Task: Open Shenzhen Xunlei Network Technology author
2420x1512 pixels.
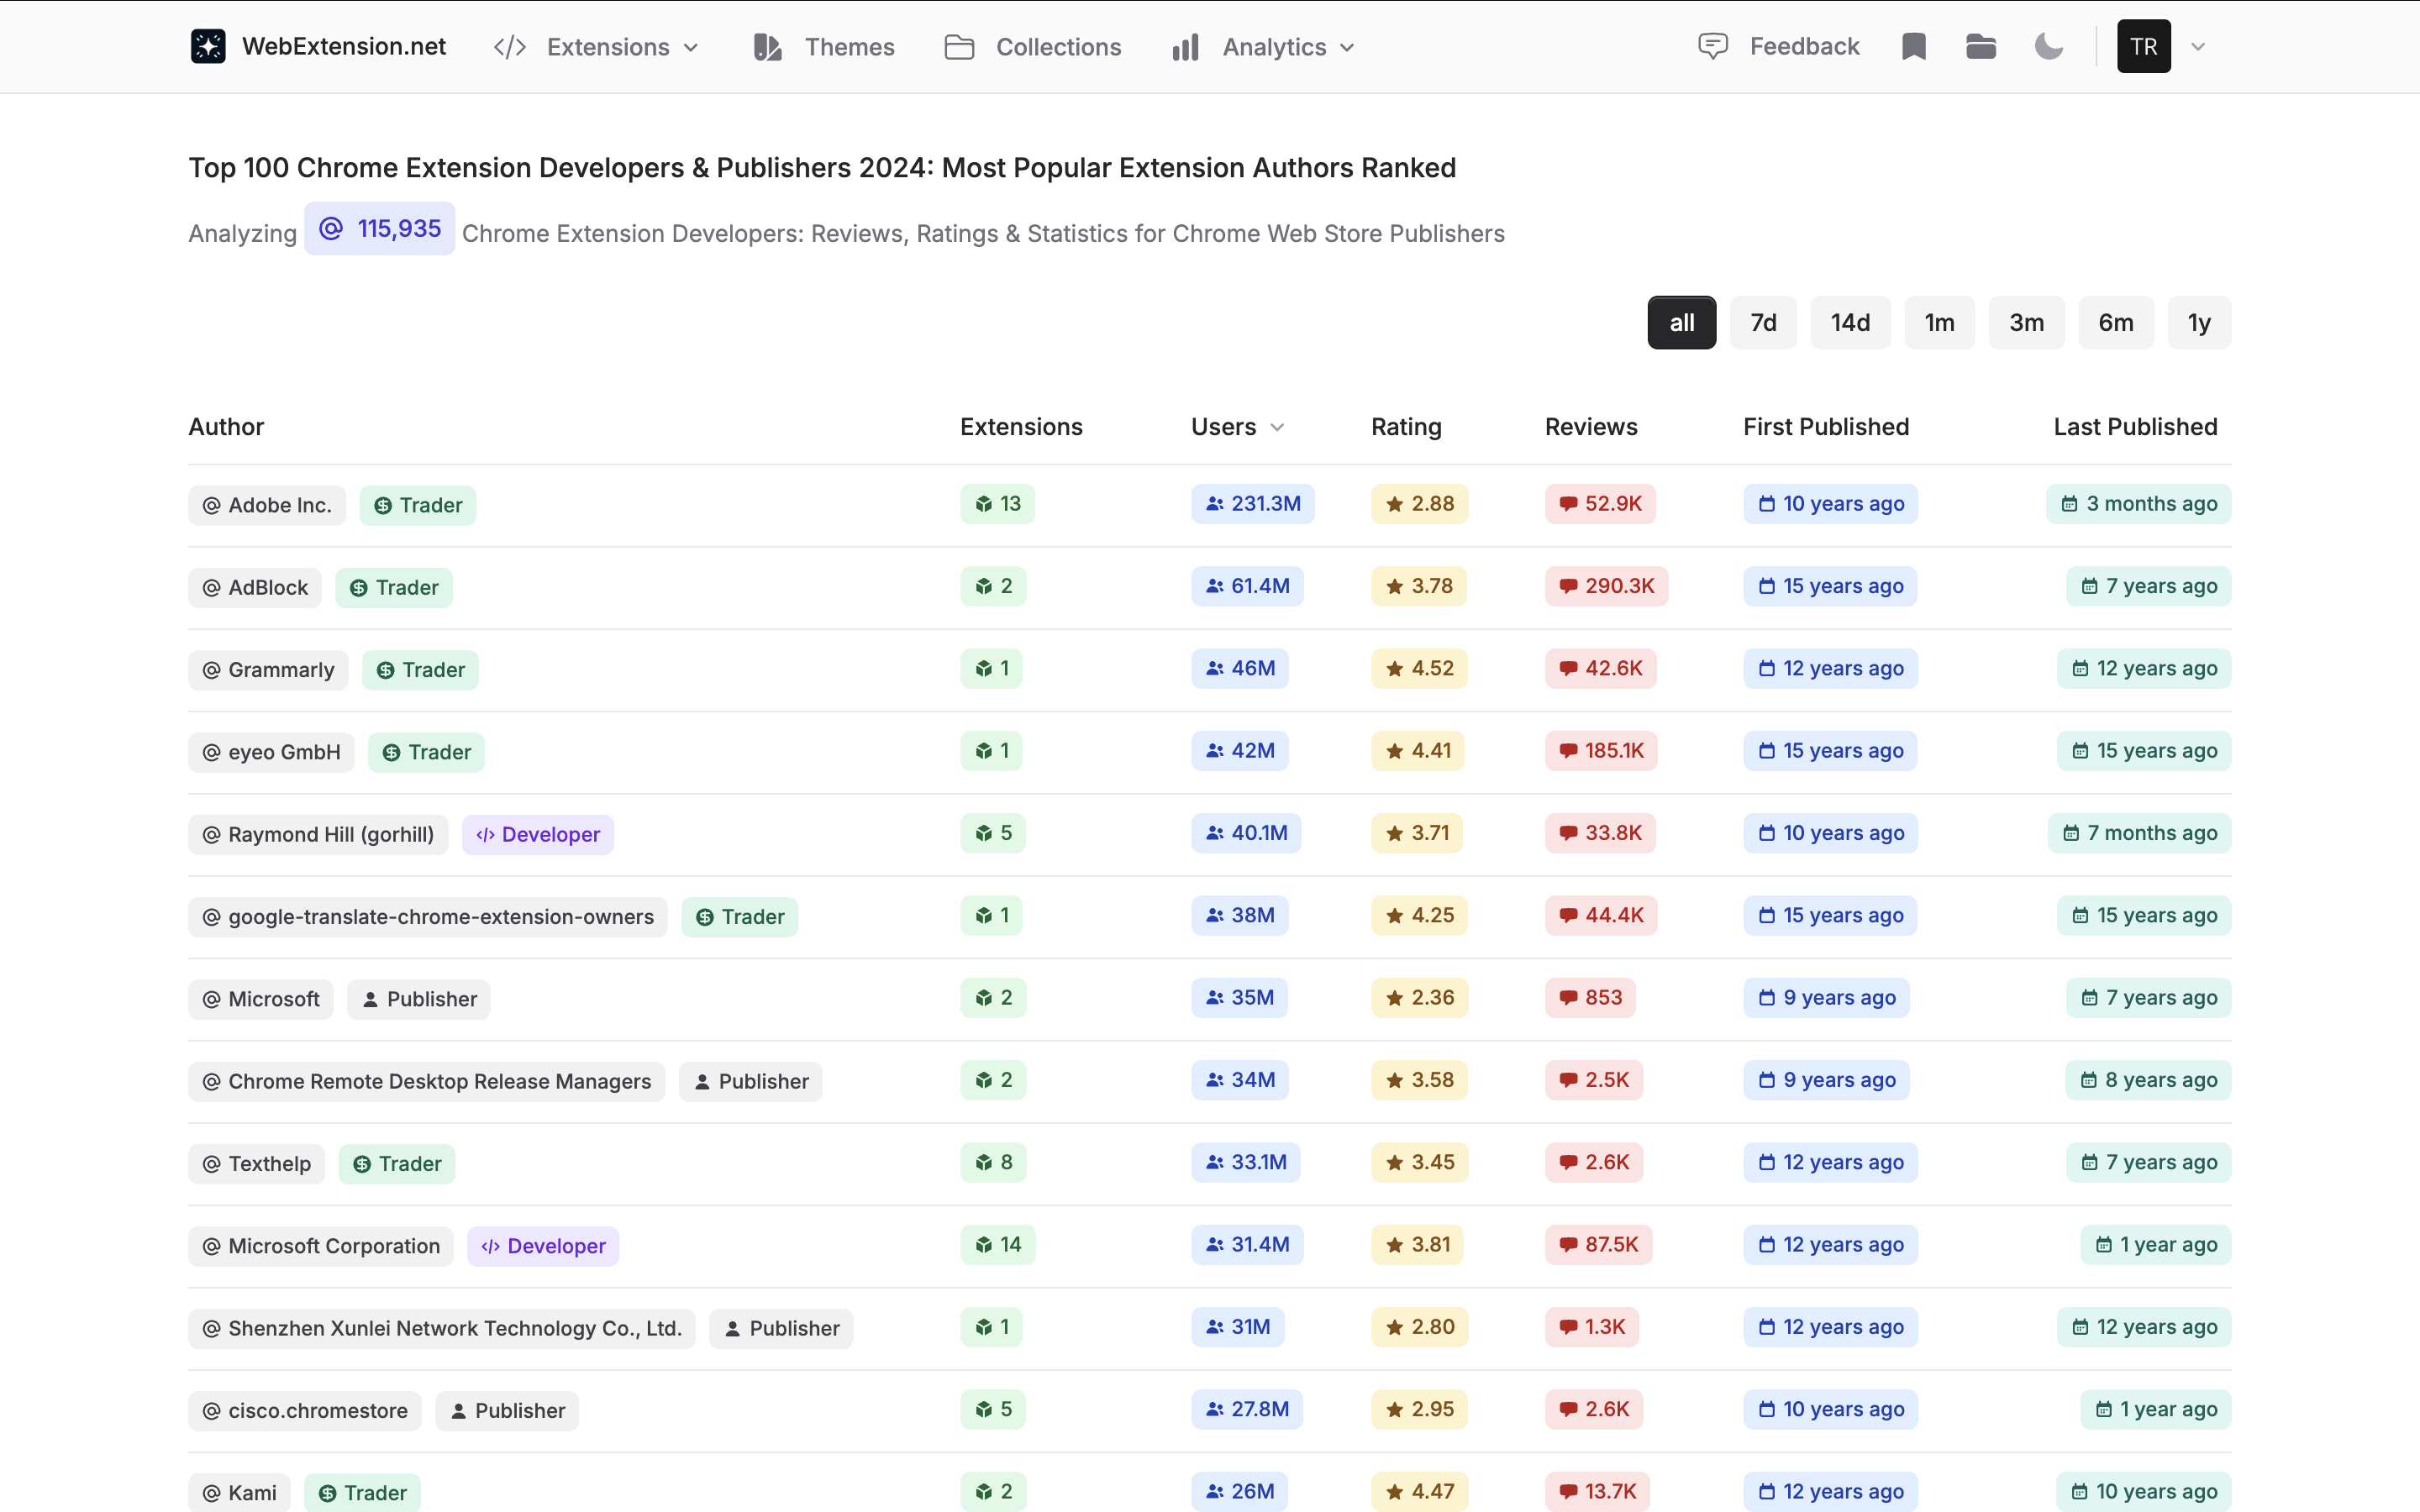Action: pos(442,1328)
